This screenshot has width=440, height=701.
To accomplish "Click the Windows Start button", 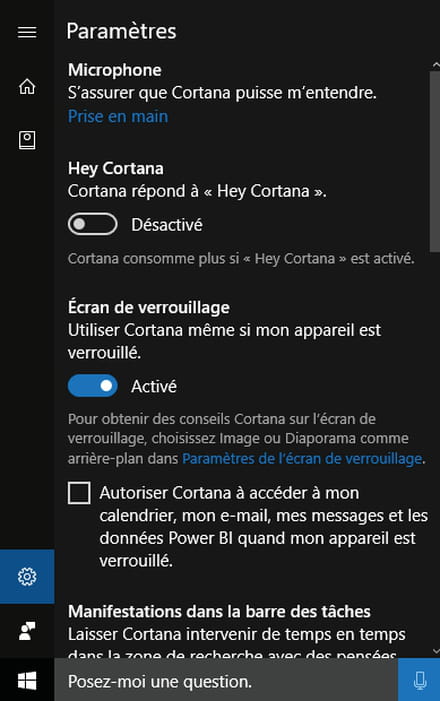I will pyautogui.click(x=27, y=681).
